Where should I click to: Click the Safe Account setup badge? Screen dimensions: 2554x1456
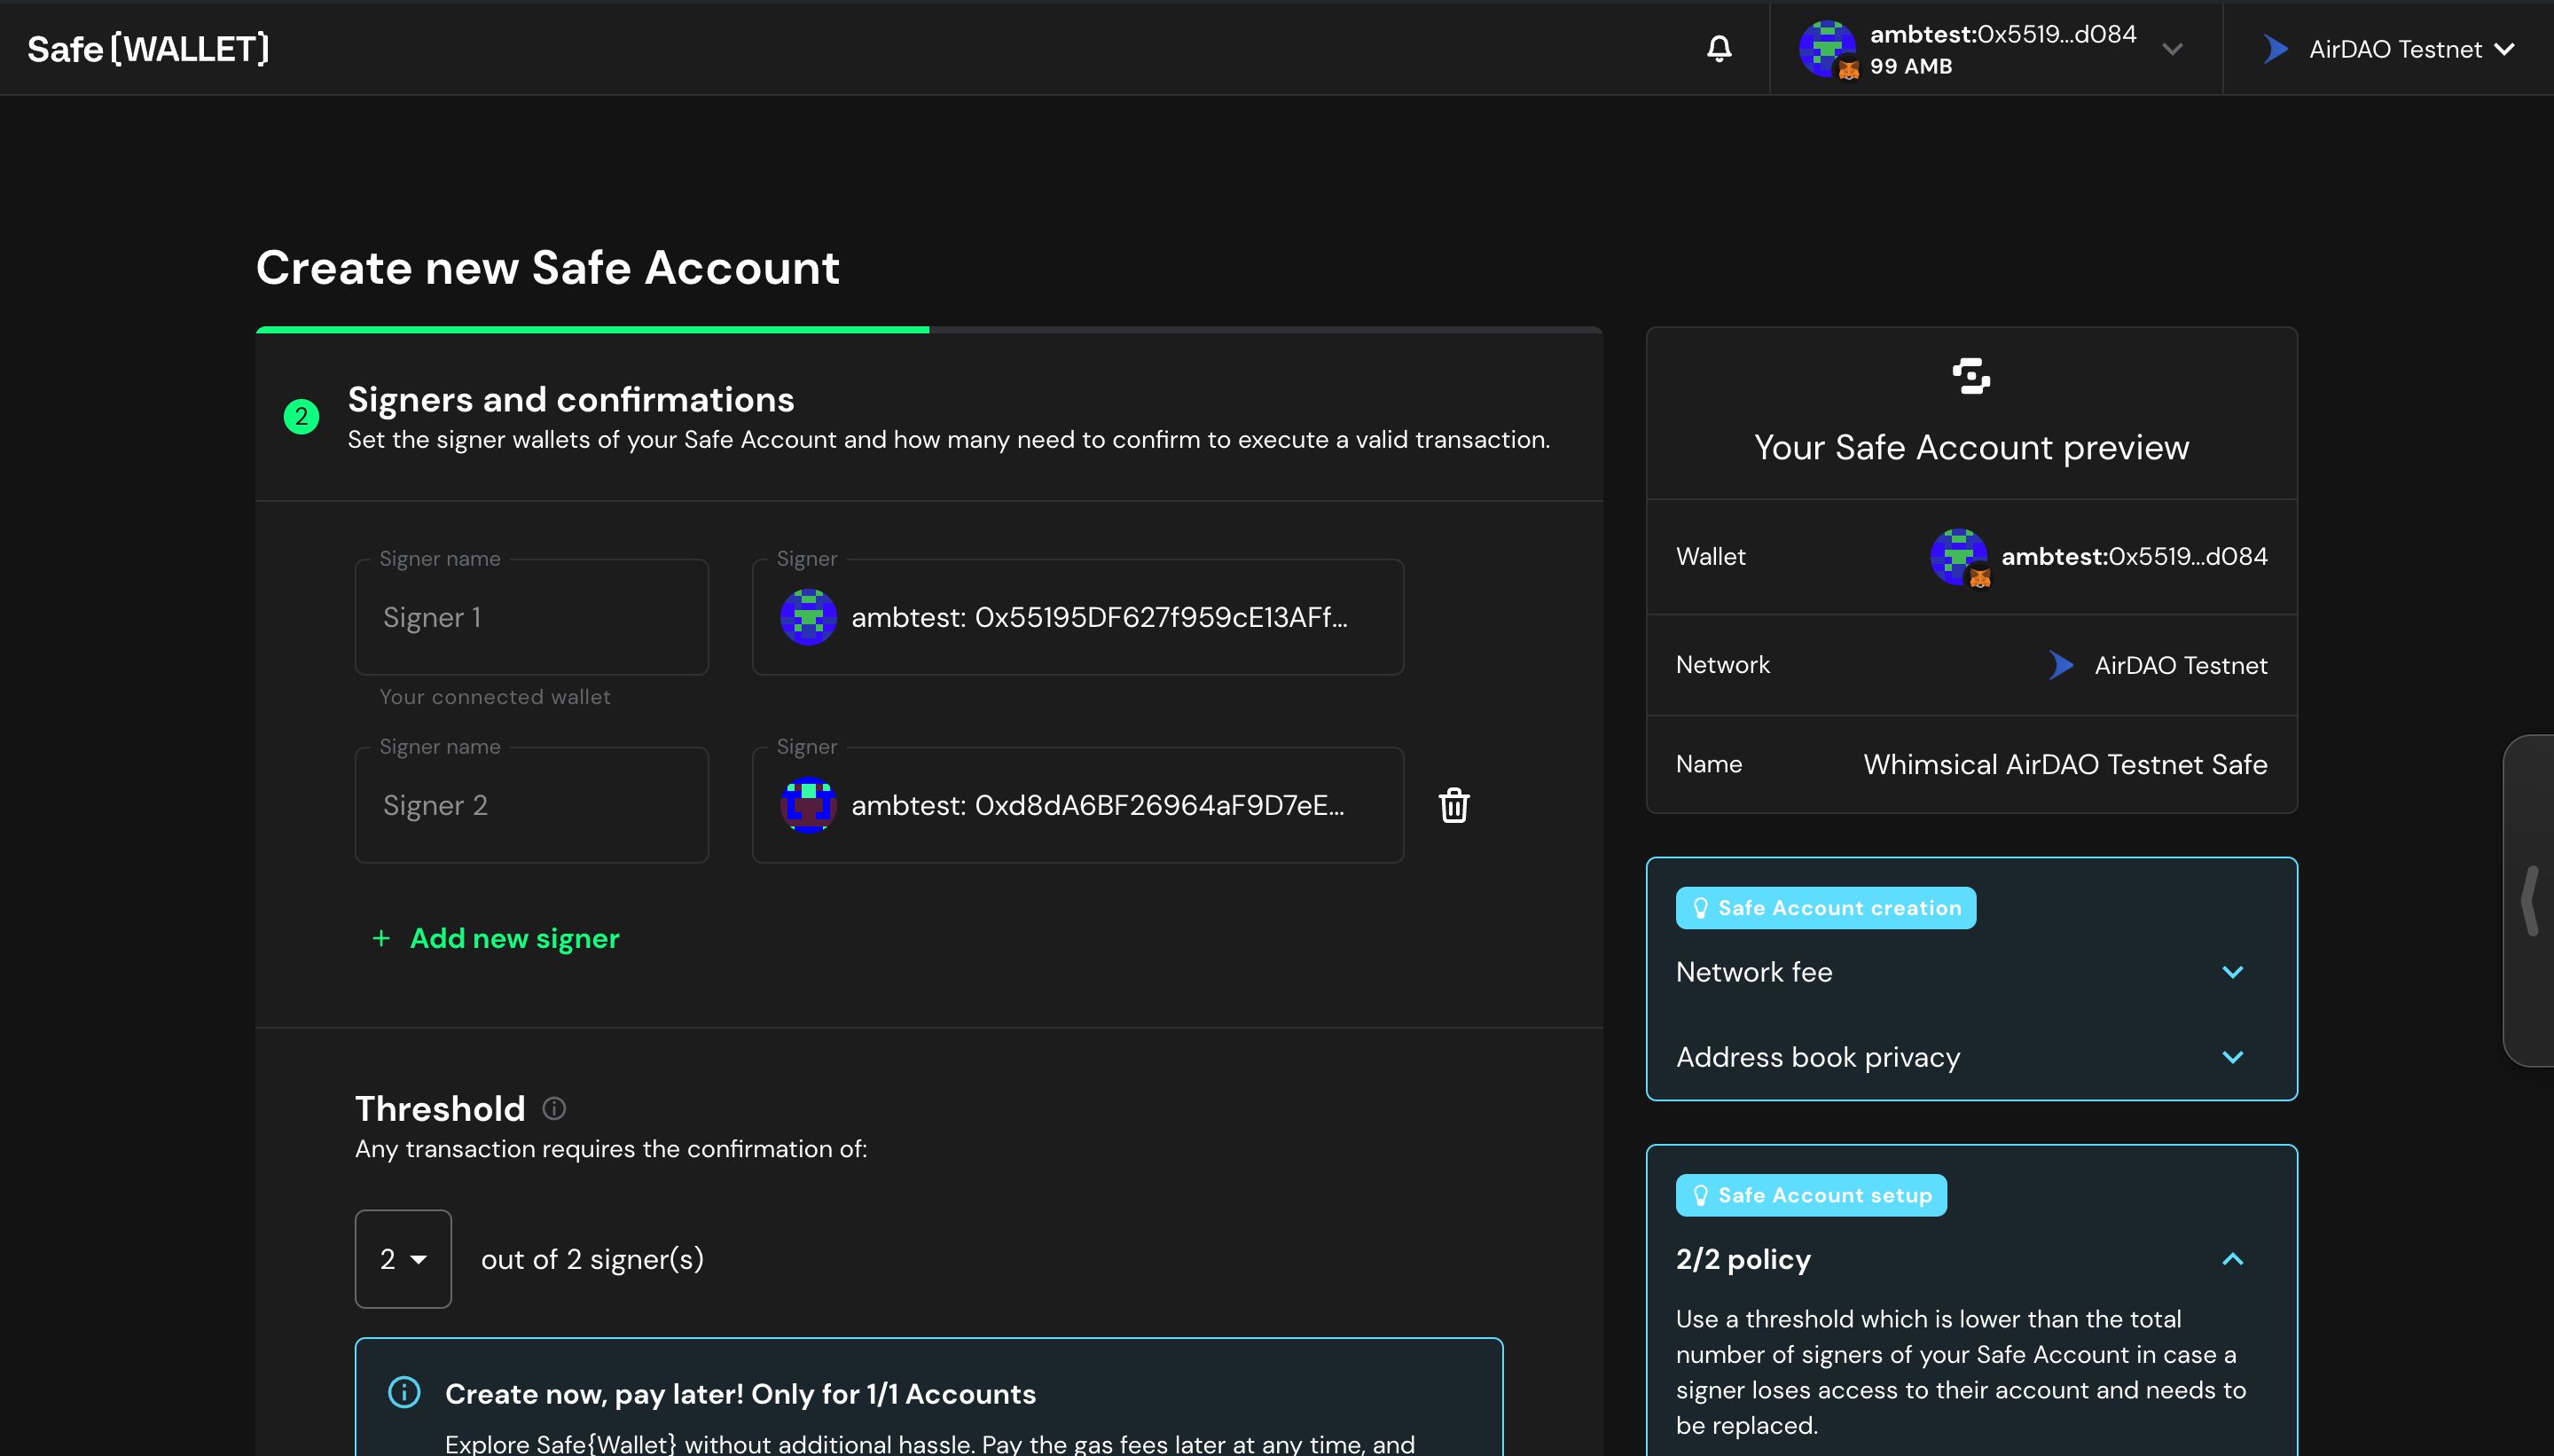point(1811,1195)
